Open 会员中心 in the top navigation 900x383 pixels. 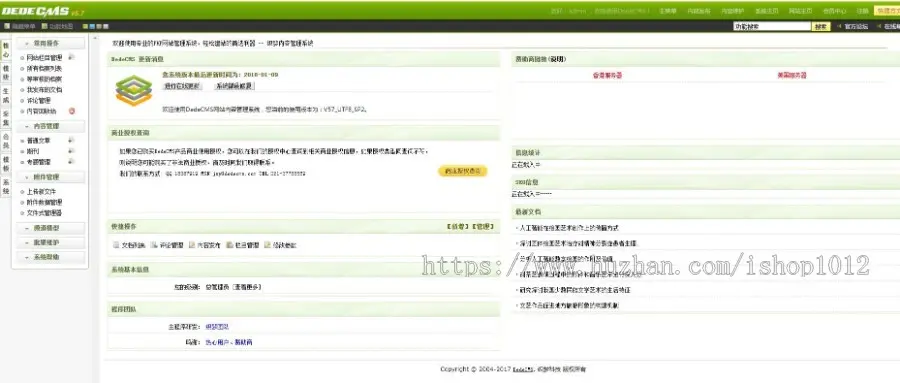(x=834, y=11)
